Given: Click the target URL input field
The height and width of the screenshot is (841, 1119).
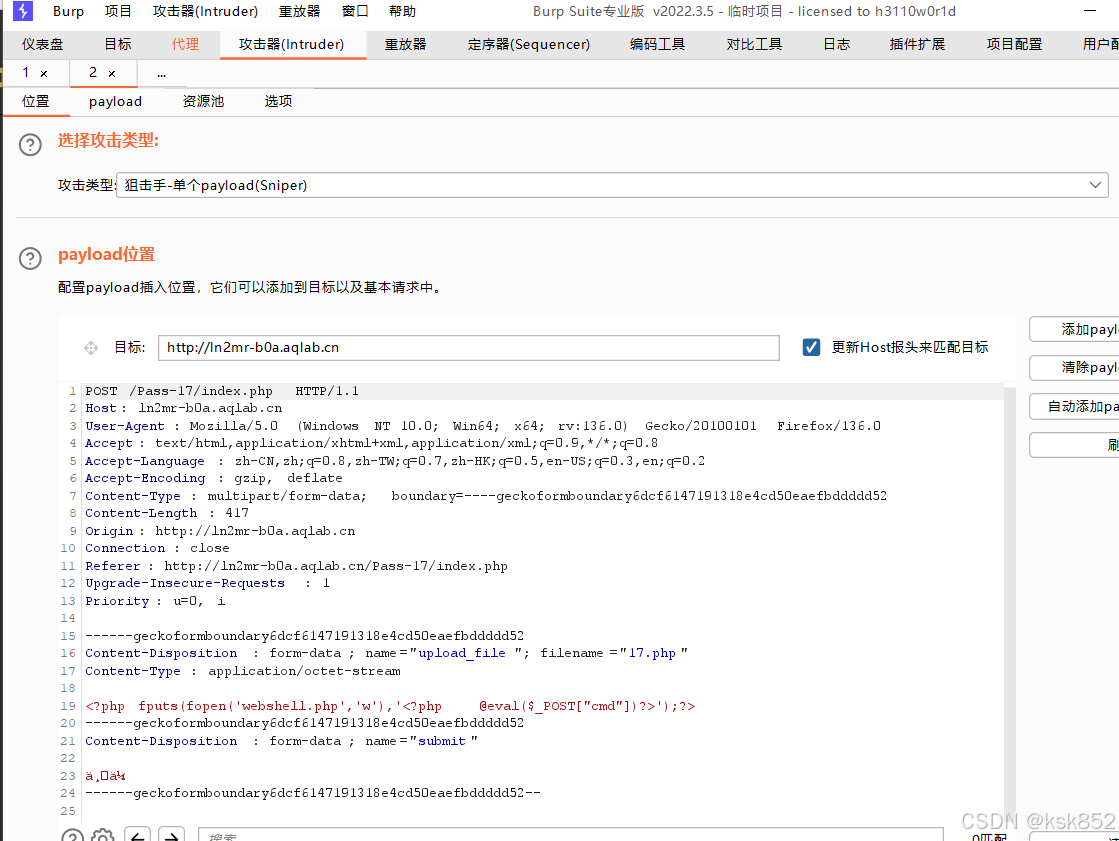Looking at the screenshot, I should [469, 348].
